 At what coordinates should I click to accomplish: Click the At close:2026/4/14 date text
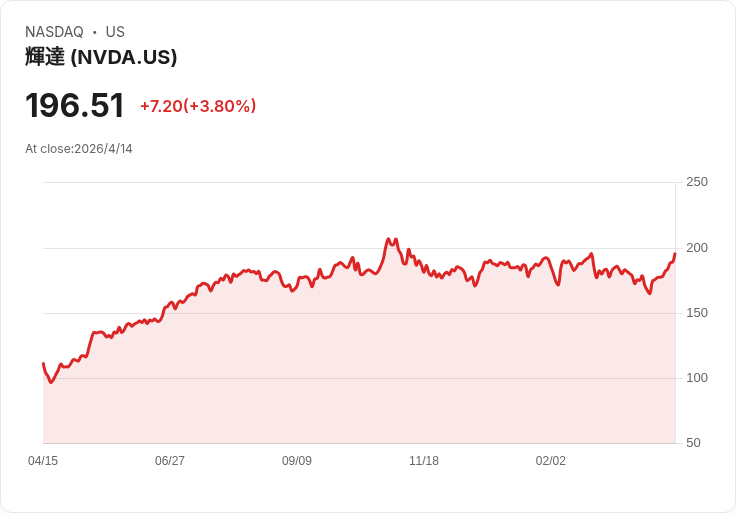[x=79, y=149]
